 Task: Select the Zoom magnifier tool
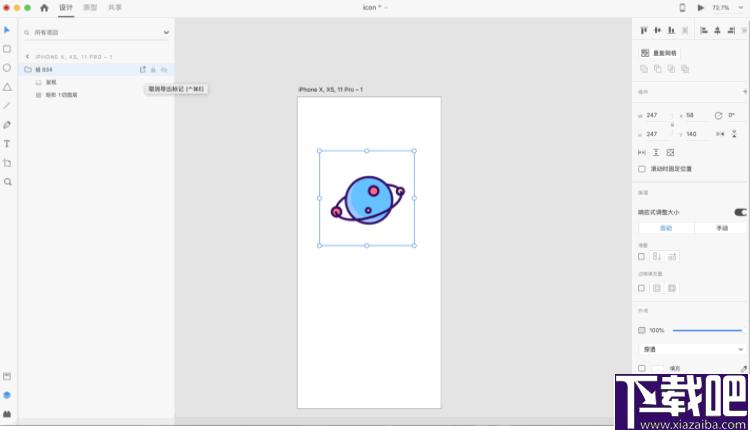click(7, 182)
